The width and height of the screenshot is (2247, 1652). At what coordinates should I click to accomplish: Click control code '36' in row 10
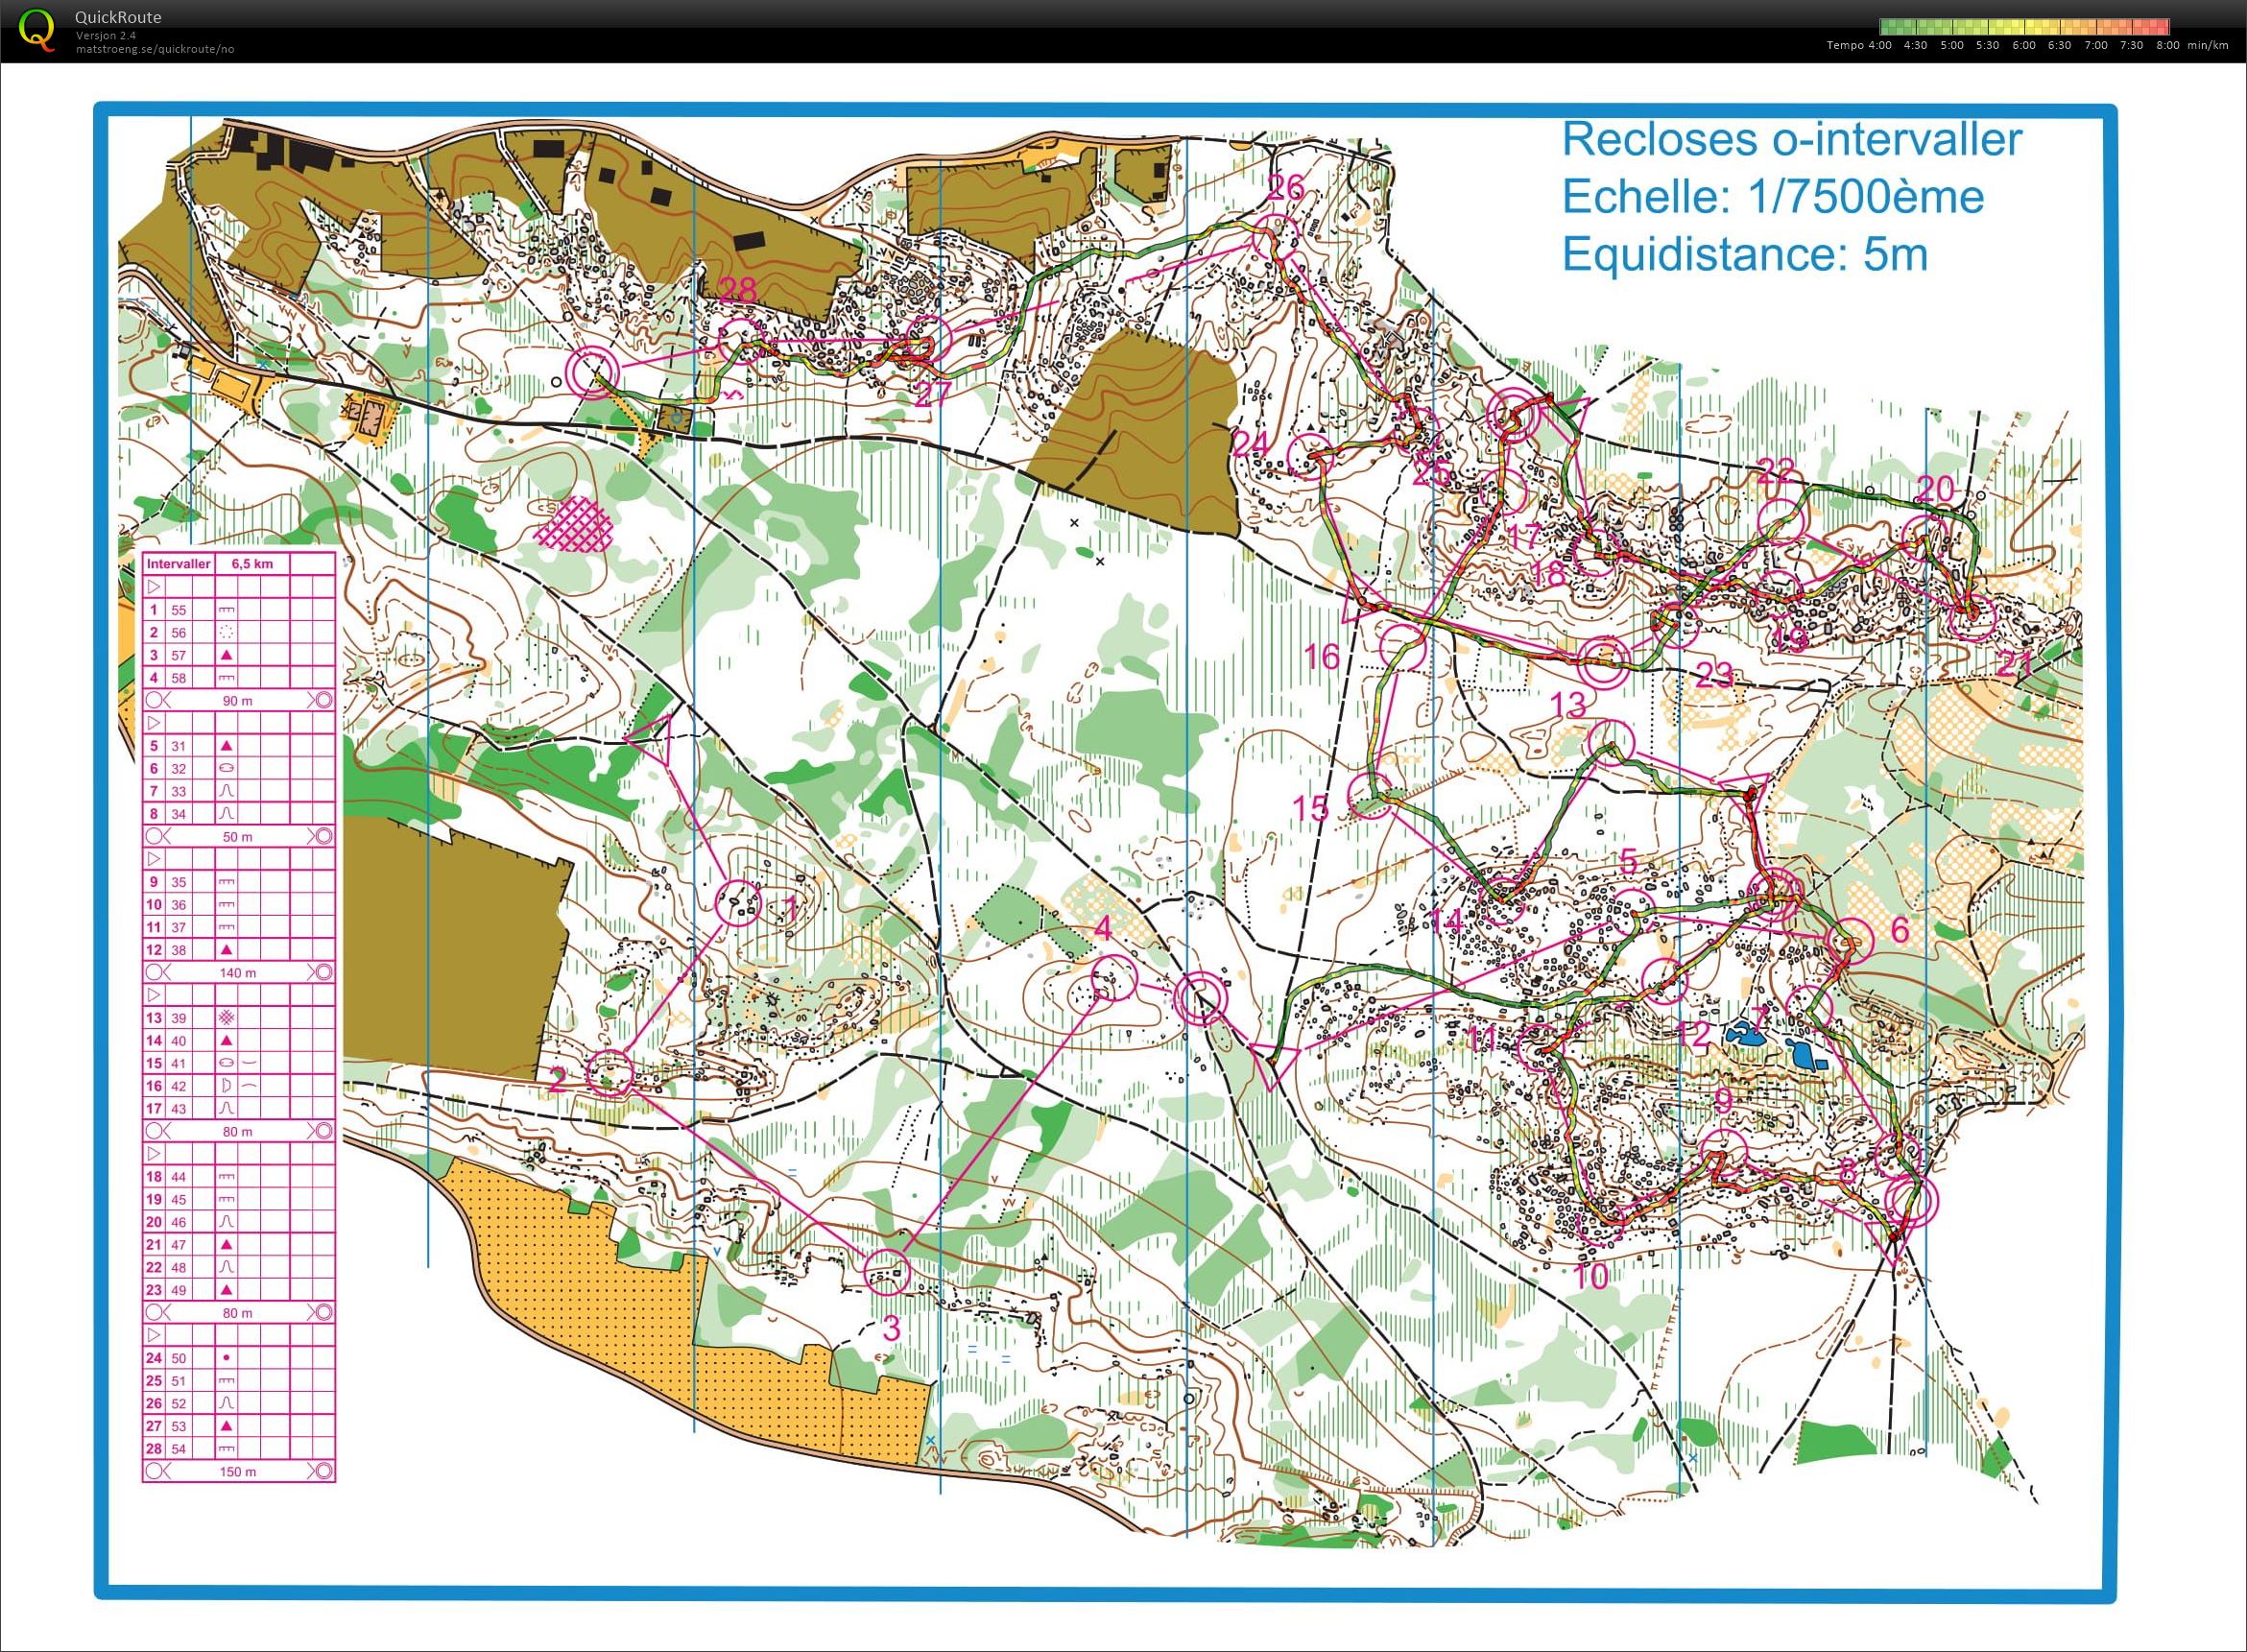[x=178, y=905]
